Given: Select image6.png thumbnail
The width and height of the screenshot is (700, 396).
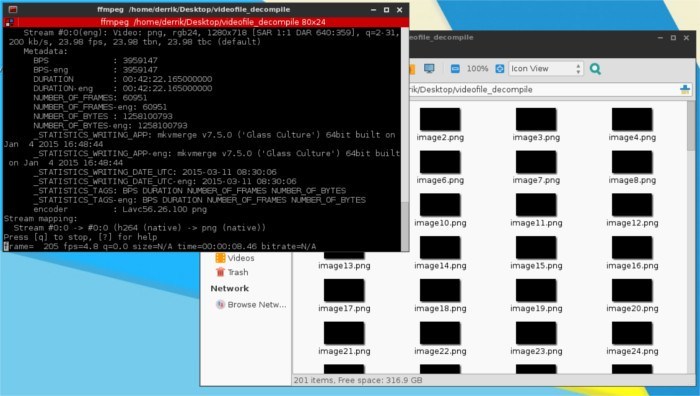Looking at the screenshot, I should click(x=440, y=162).
